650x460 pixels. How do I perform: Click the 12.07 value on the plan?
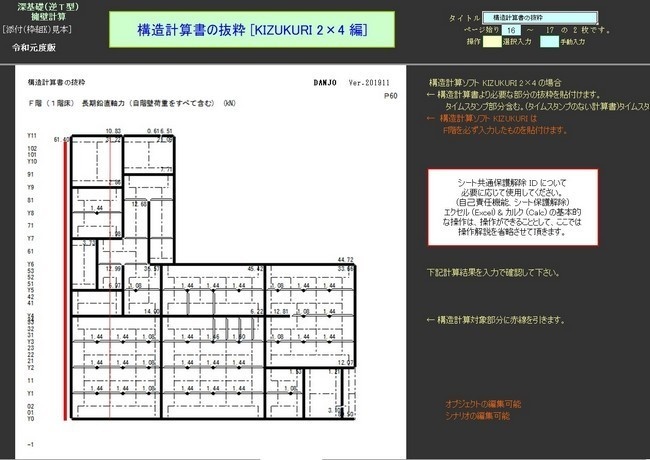tap(345, 363)
